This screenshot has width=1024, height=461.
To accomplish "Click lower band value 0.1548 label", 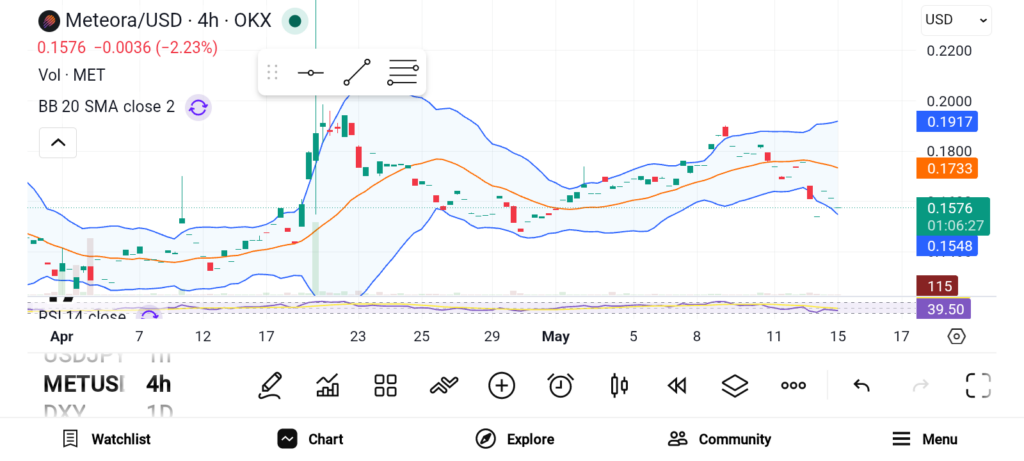I will coord(946,246).
